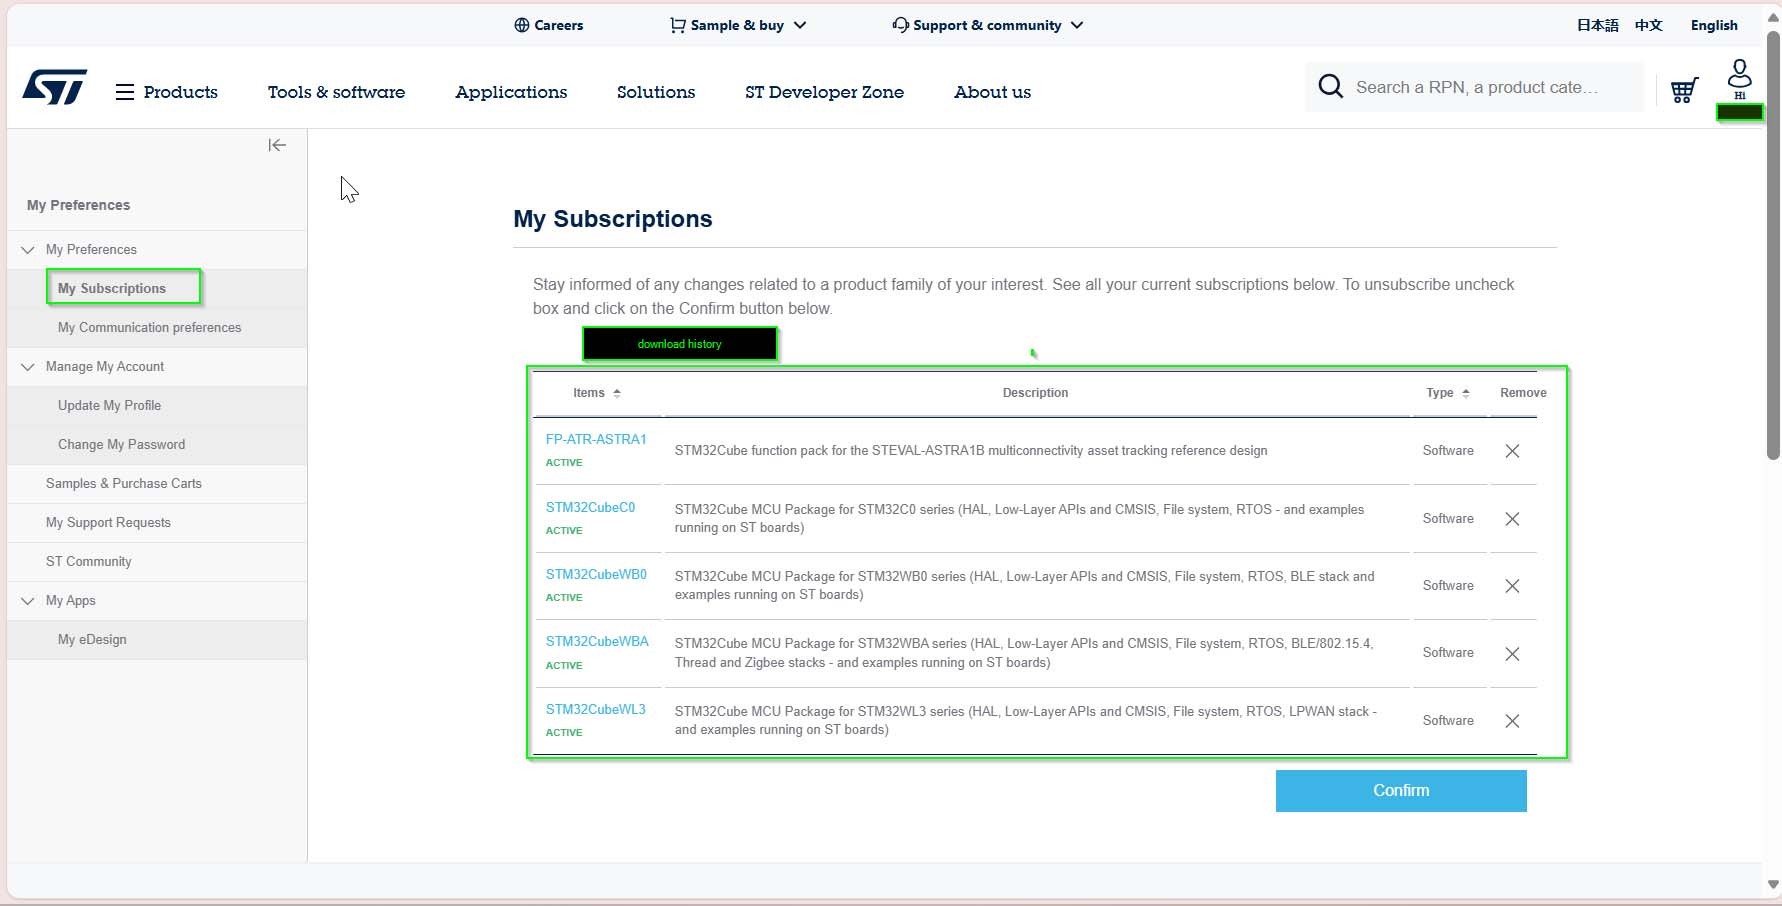Open the ST Developer Zone menu
The image size is (1782, 906).
click(824, 92)
